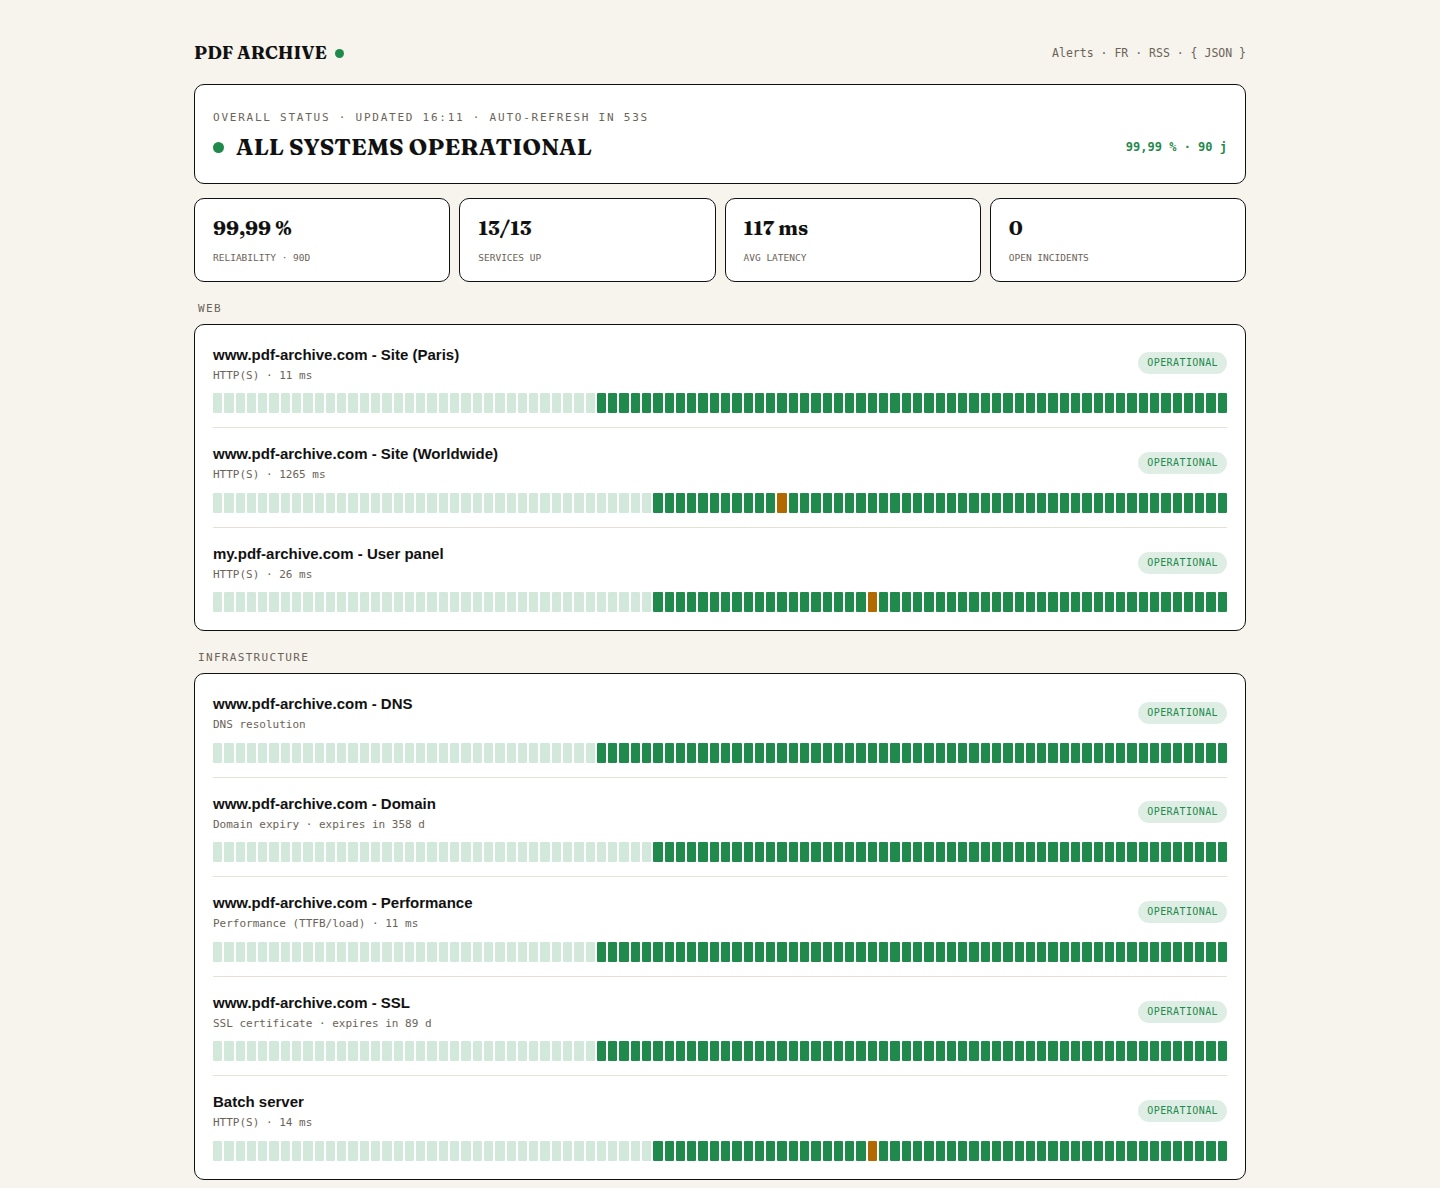Click the HTTP(S) · 1265 ms text
Viewport: 1440px width, 1188px height.
tap(269, 475)
